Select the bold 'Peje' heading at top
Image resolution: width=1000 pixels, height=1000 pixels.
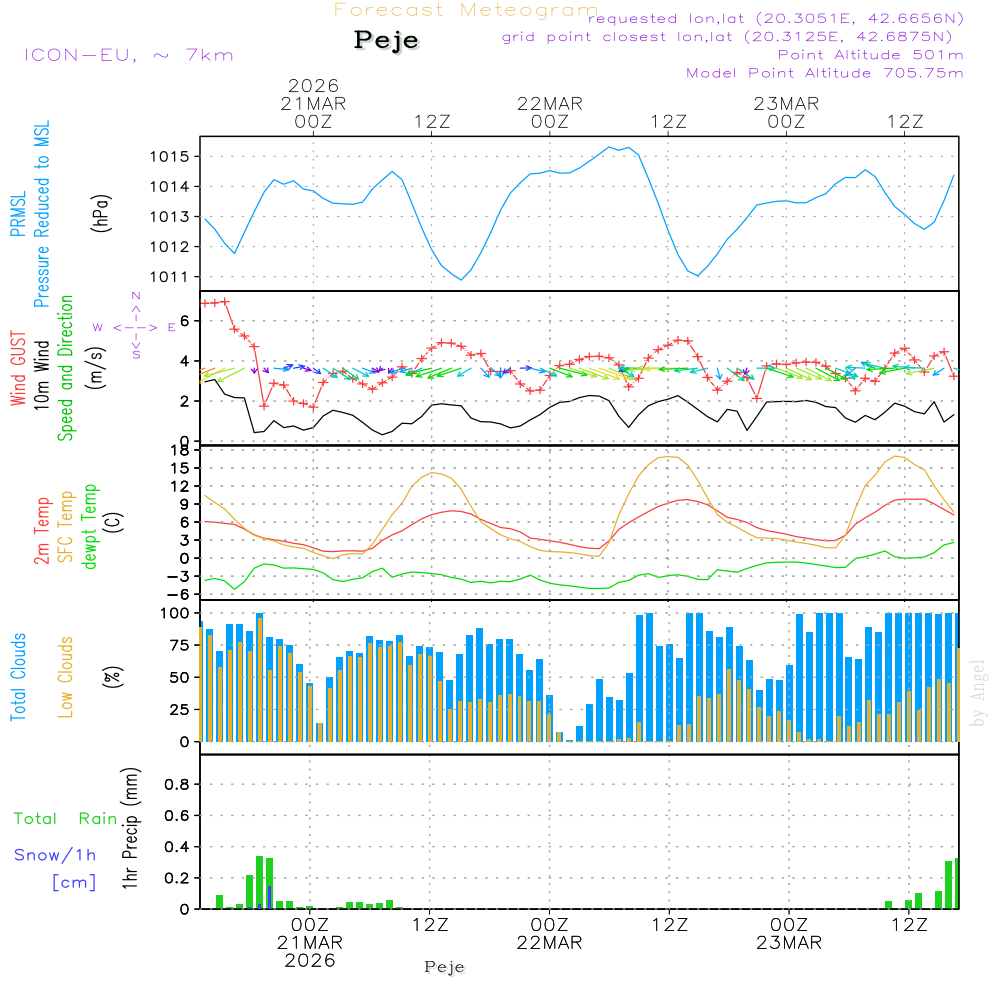[x=386, y=41]
